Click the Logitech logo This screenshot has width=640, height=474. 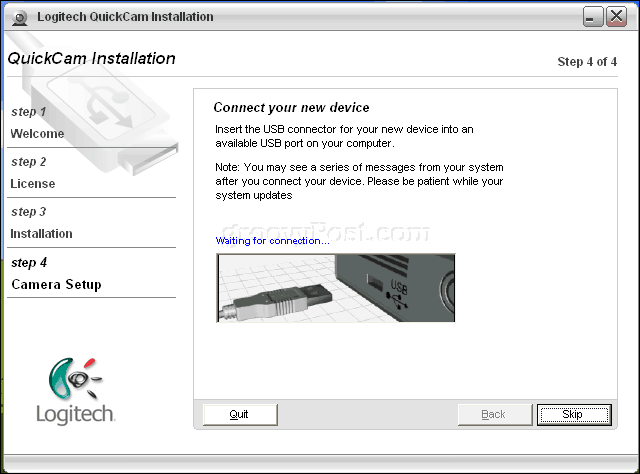75,391
